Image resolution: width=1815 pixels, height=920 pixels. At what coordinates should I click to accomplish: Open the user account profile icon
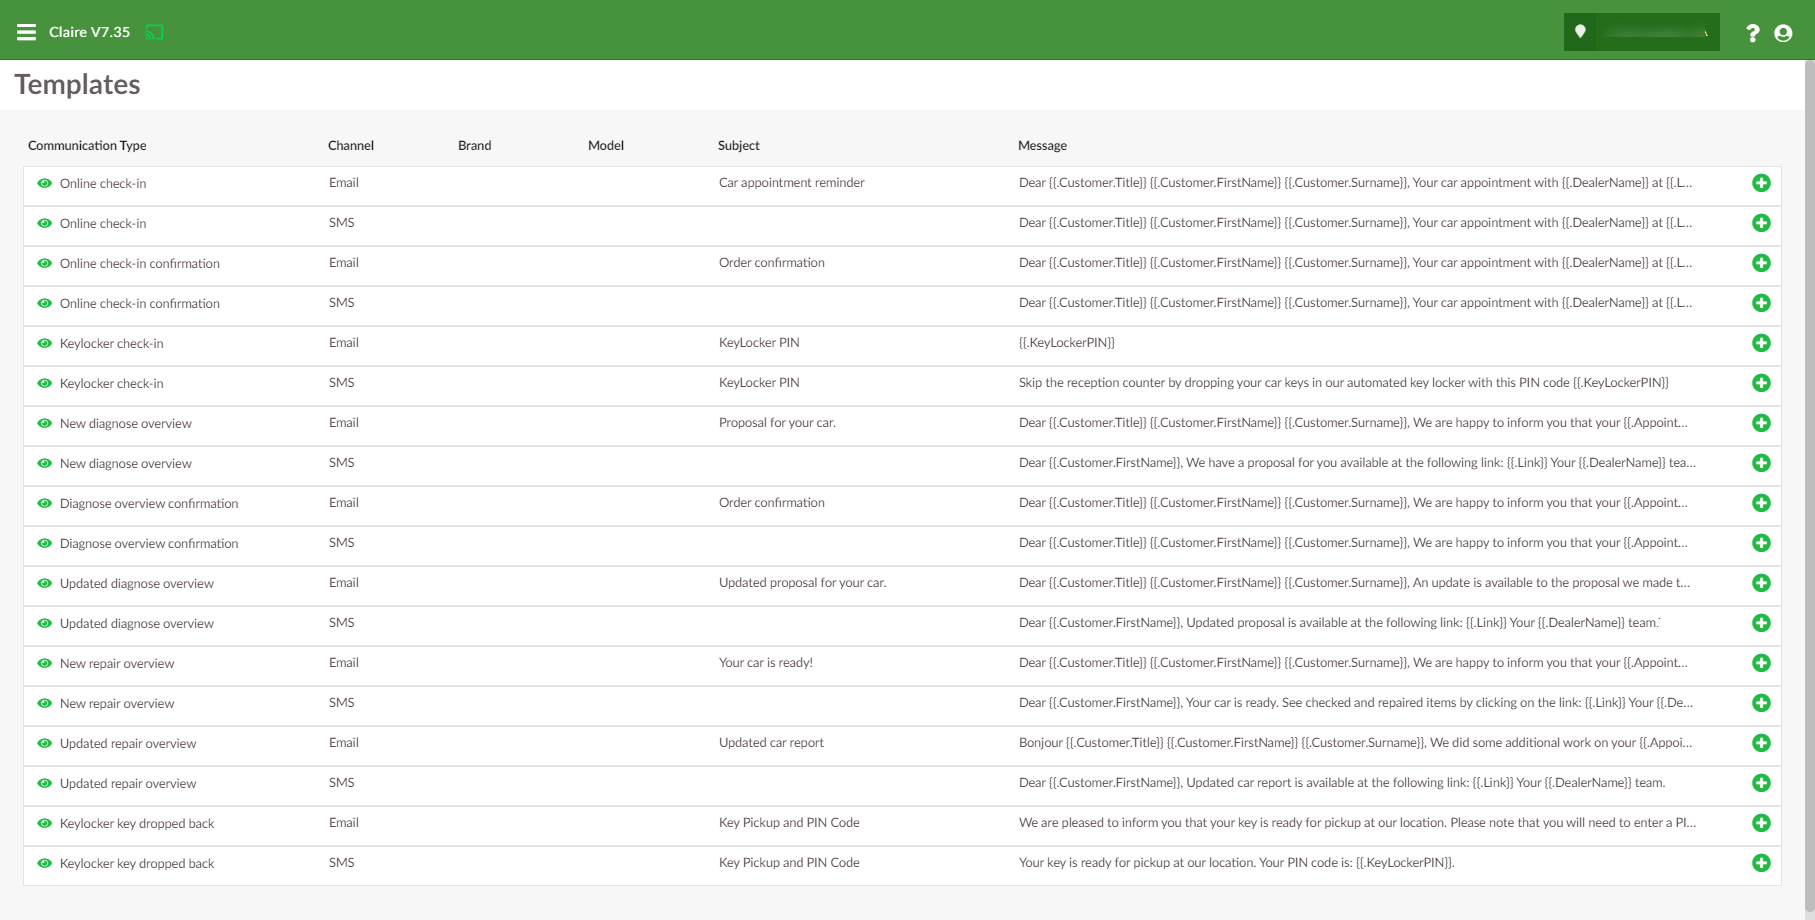tap(1783, 33)
